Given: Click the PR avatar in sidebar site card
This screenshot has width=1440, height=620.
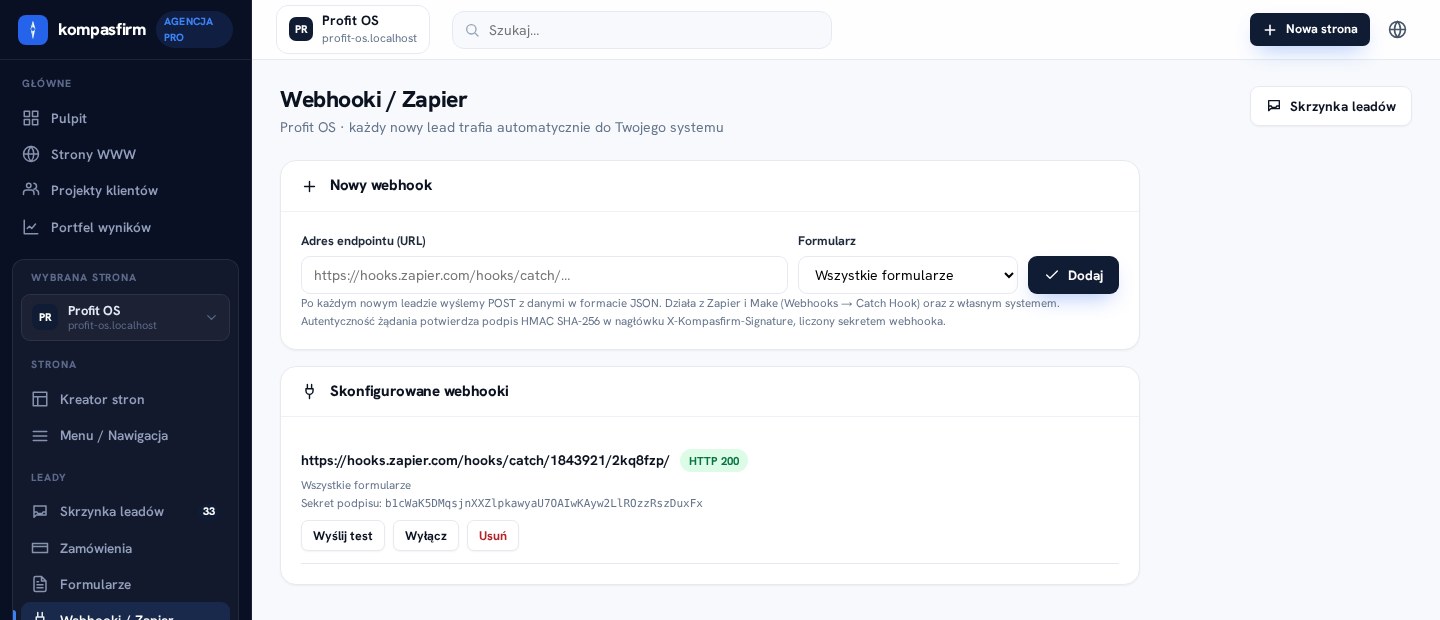Looking at the screenshot, I should click(45, 317).
